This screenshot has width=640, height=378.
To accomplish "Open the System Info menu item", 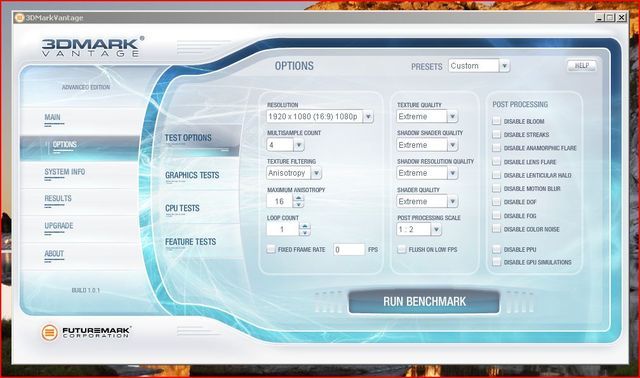I will pos(64,172).
